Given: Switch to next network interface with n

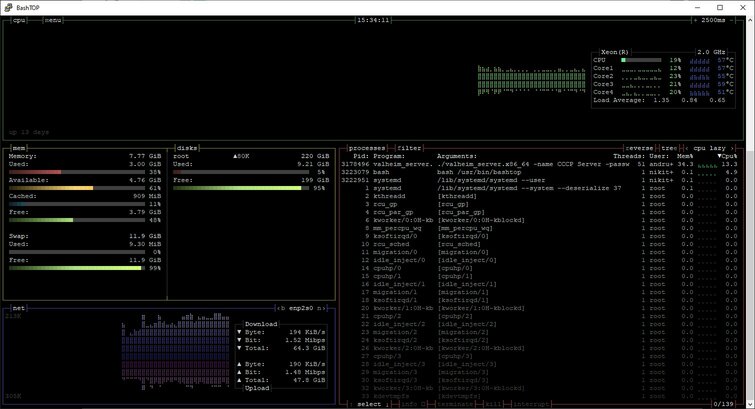Looking at the screenshot, I should pyautogui.click(x=319, y=308).
